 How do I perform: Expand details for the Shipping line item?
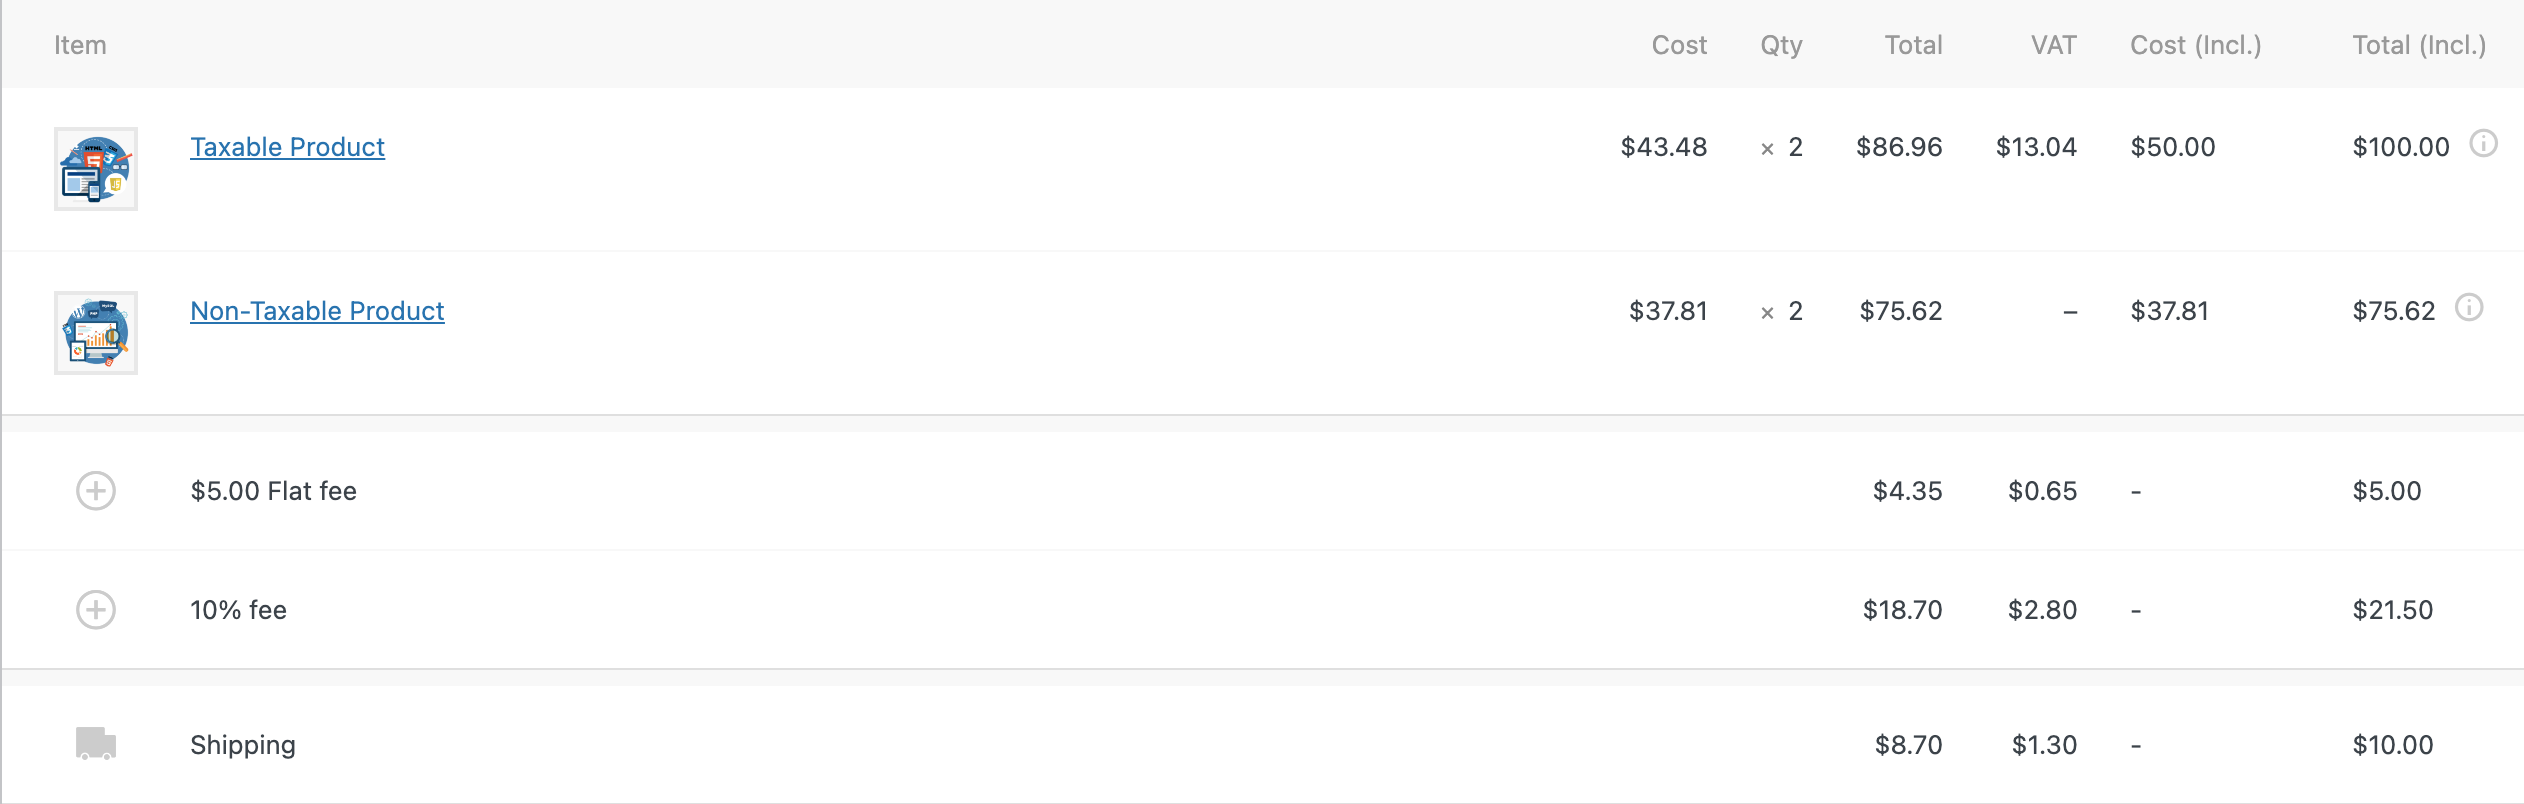tap(95, 744)
